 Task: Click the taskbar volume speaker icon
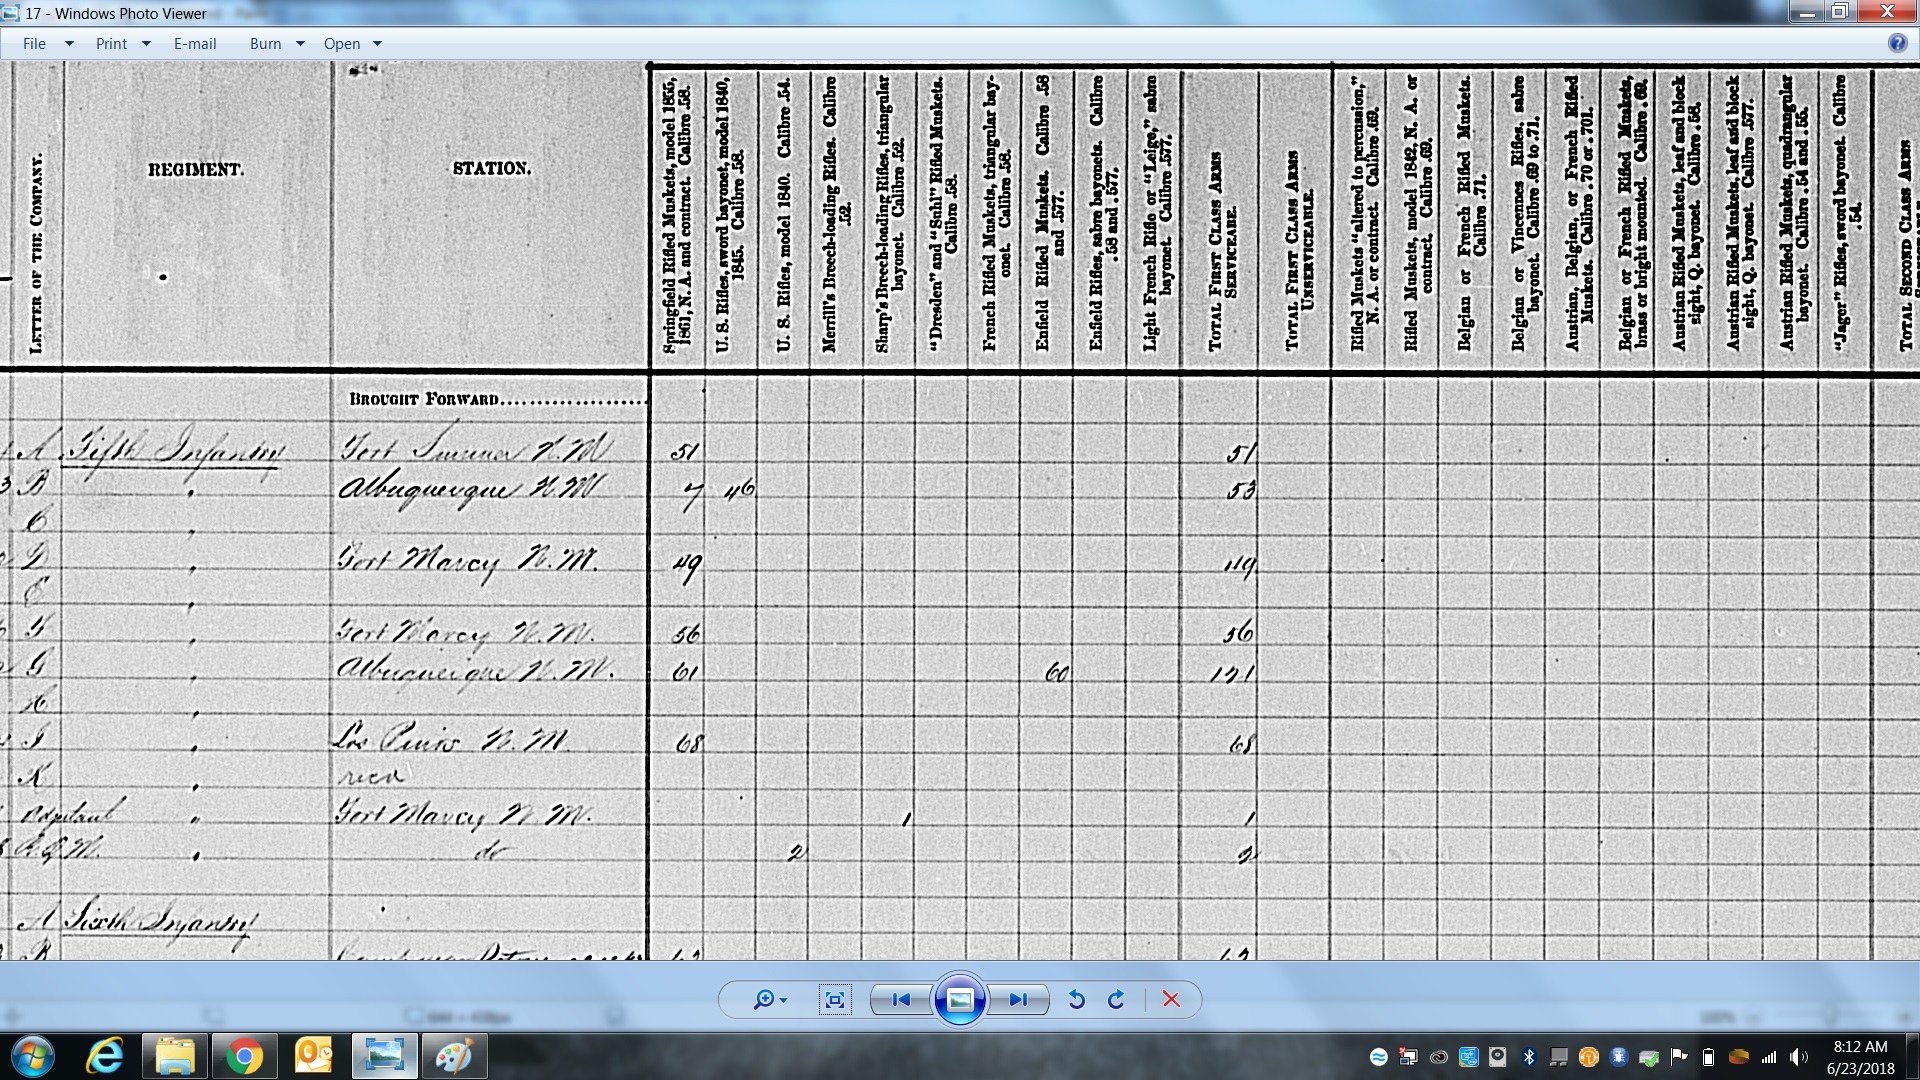(x=1799, y=1057)
